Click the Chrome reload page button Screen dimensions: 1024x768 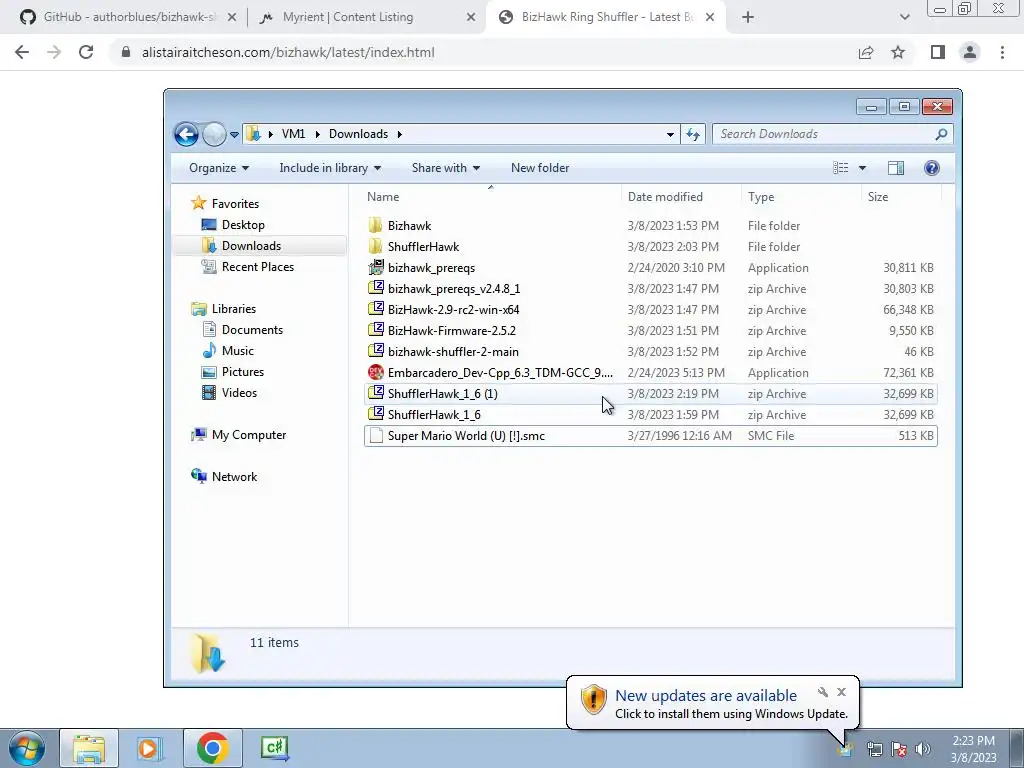pos(86,52)
